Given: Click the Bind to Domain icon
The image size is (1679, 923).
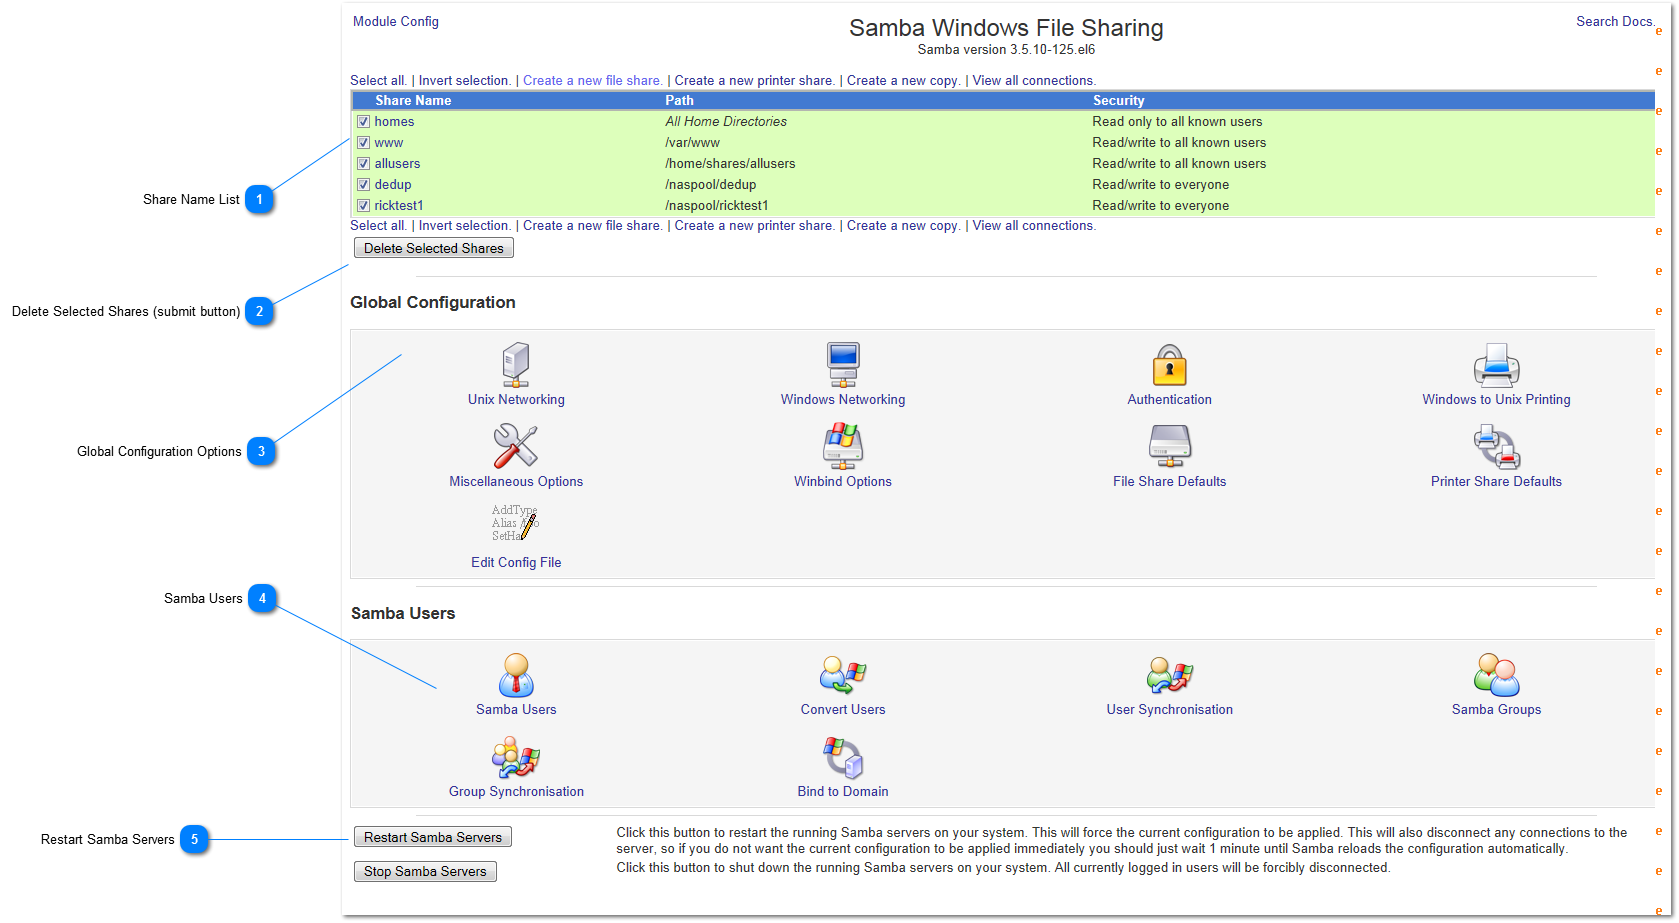Looking at the screenshot, I should pyautogui.click(x=843, y=757).
